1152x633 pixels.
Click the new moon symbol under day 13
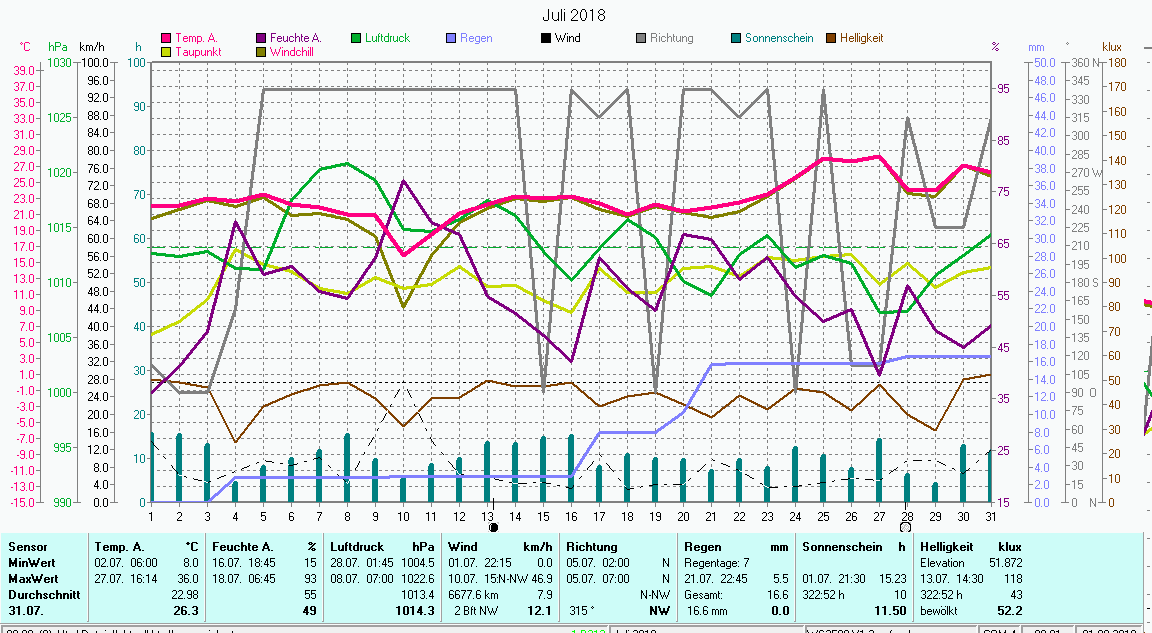tap(493, 527)
